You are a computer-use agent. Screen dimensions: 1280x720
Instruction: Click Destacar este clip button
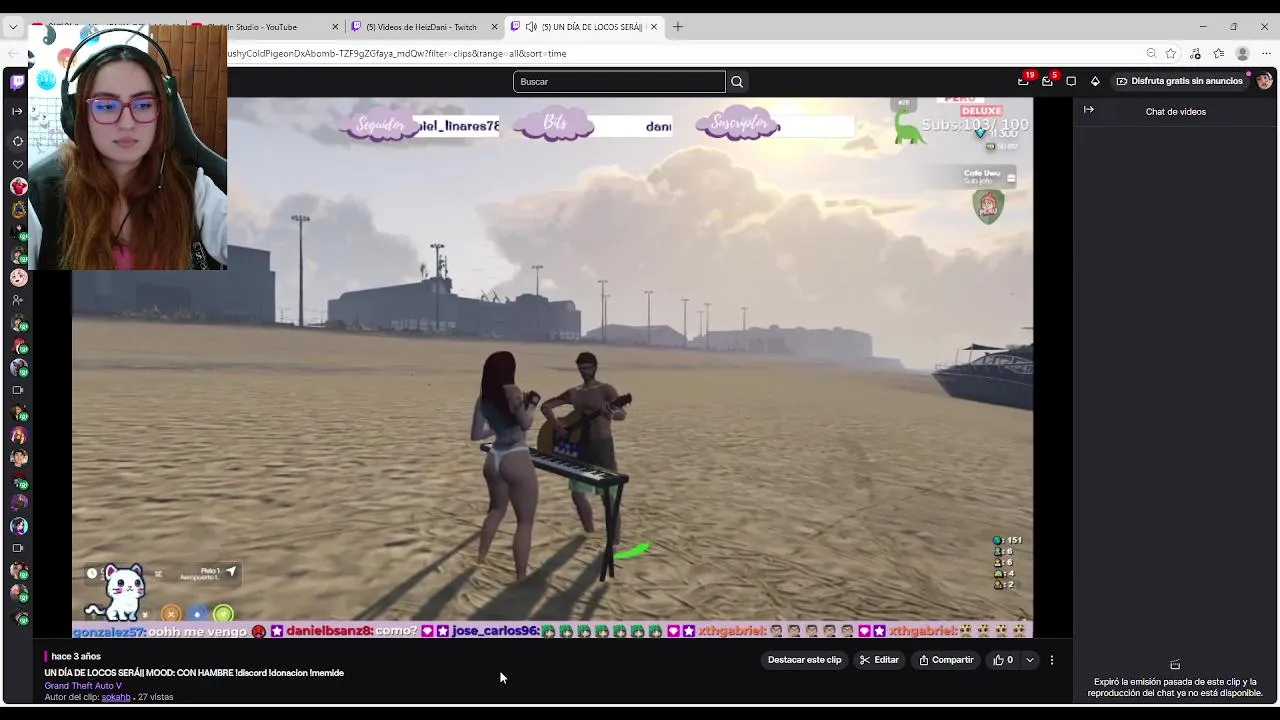[804, 660]
